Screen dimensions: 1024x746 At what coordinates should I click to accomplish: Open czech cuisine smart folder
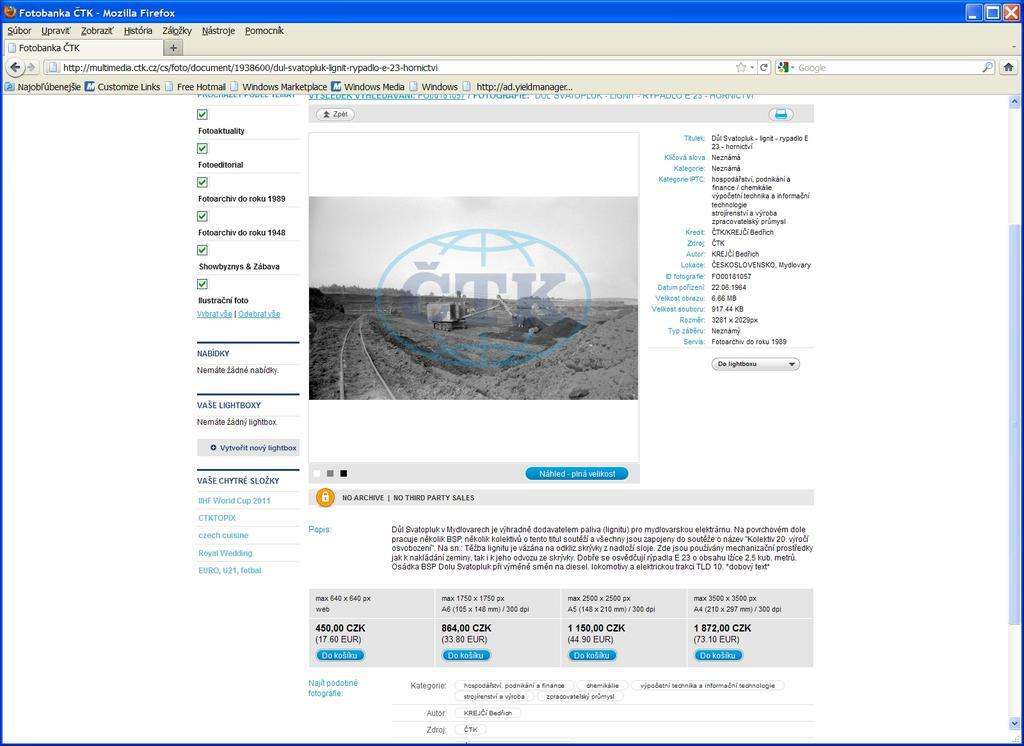(223, 535)
